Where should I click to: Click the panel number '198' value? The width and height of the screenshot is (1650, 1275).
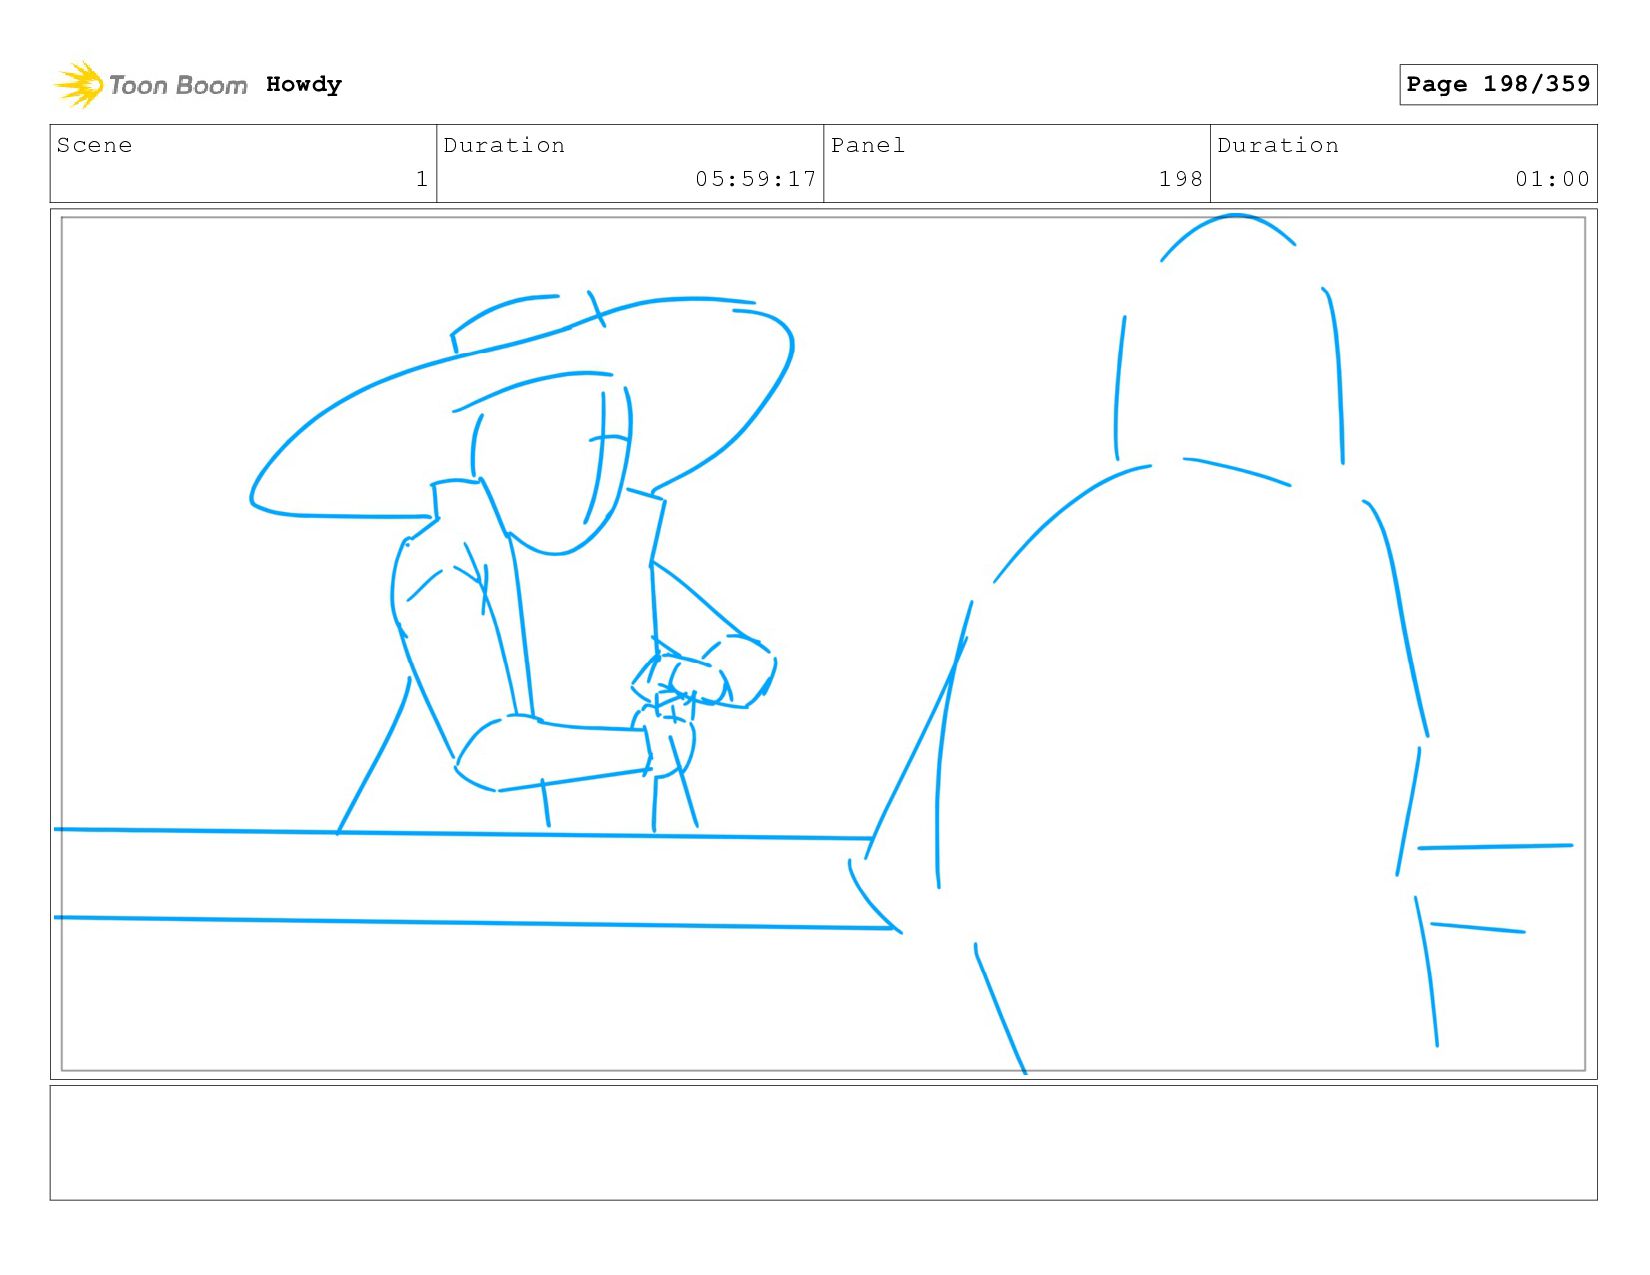point(1181,179)
